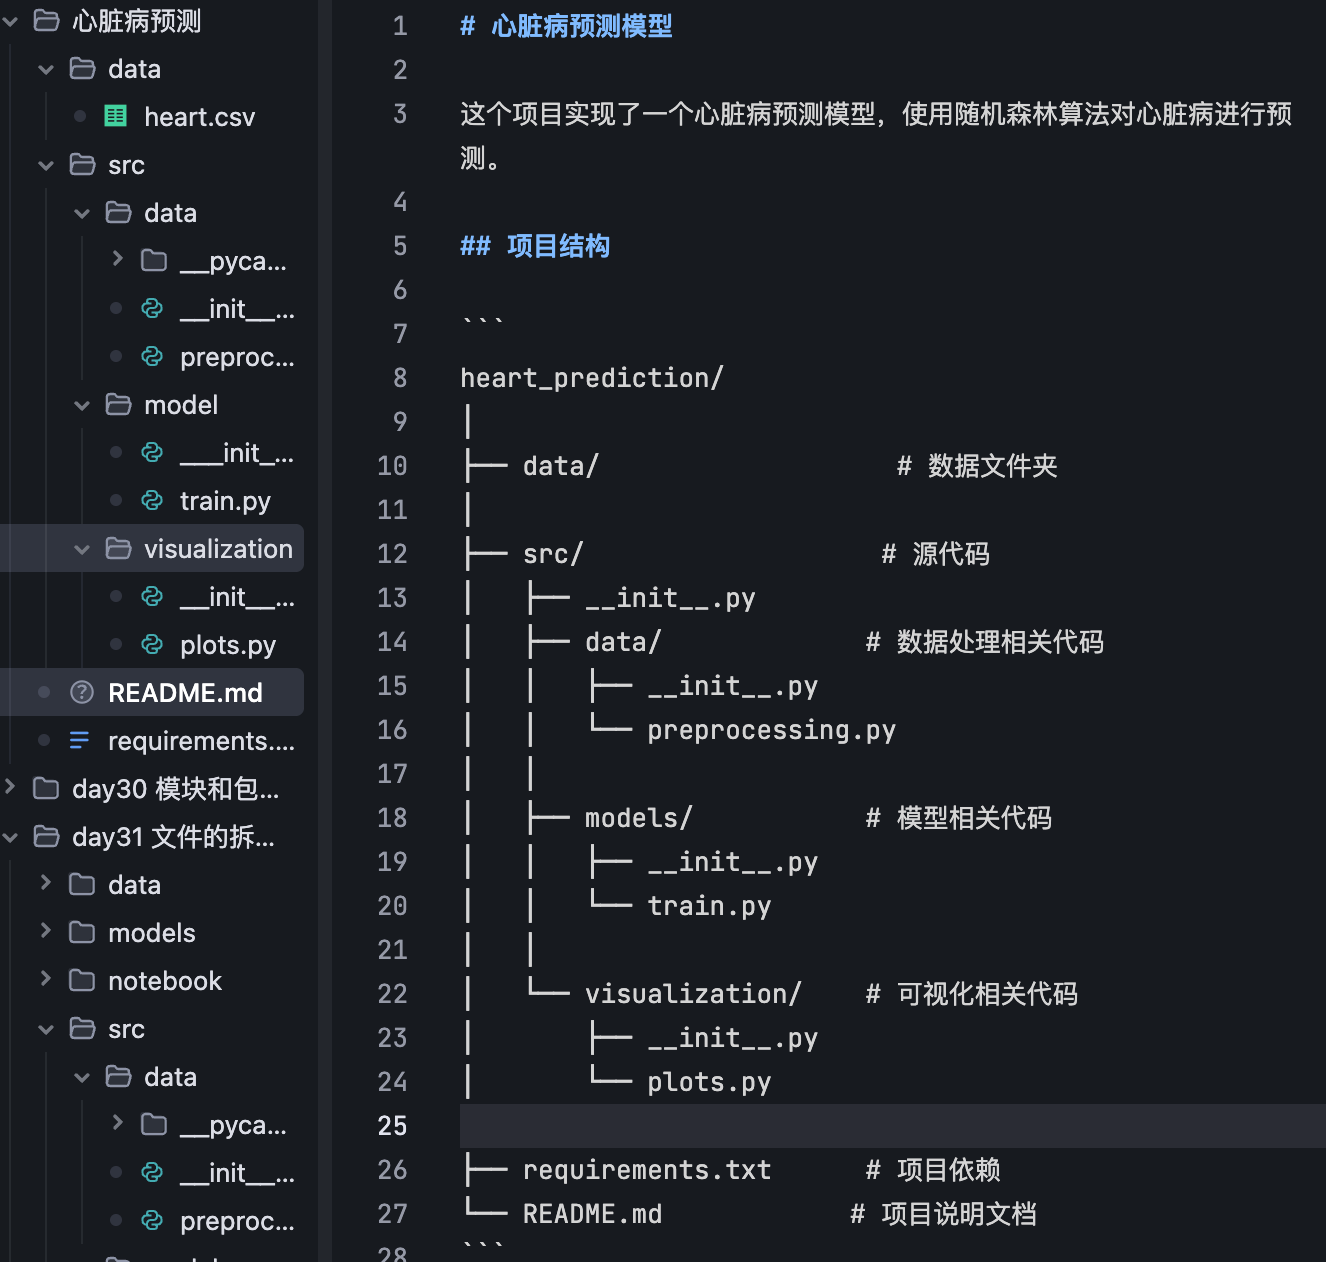The image size is (1326, 1262).
Task: Click the table icon beside heart.csv
Action: tap(116, 116)
